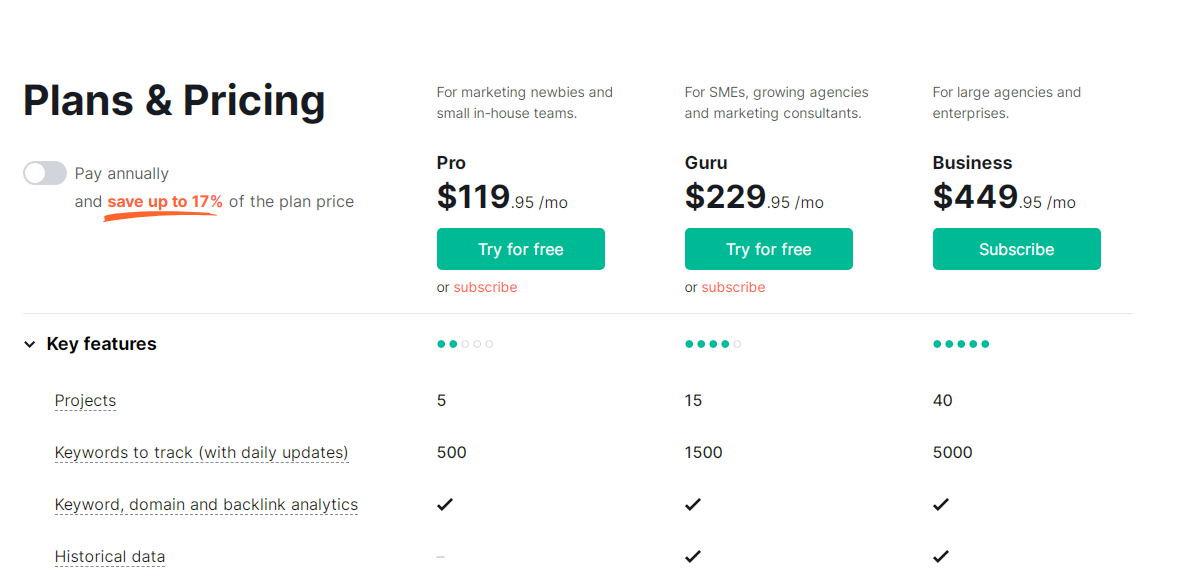This screenshot has width=1204, height=578.
Task: Toggle the Pay annually switch
Action: pyautogui.click(x=45, y=173)
